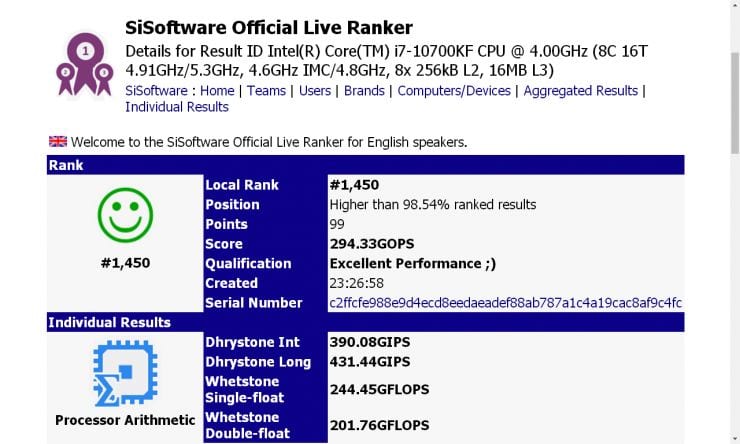Click the Individual Results section header bar
Viewport: 740px width, 444px height.
(x=365, y=322)
